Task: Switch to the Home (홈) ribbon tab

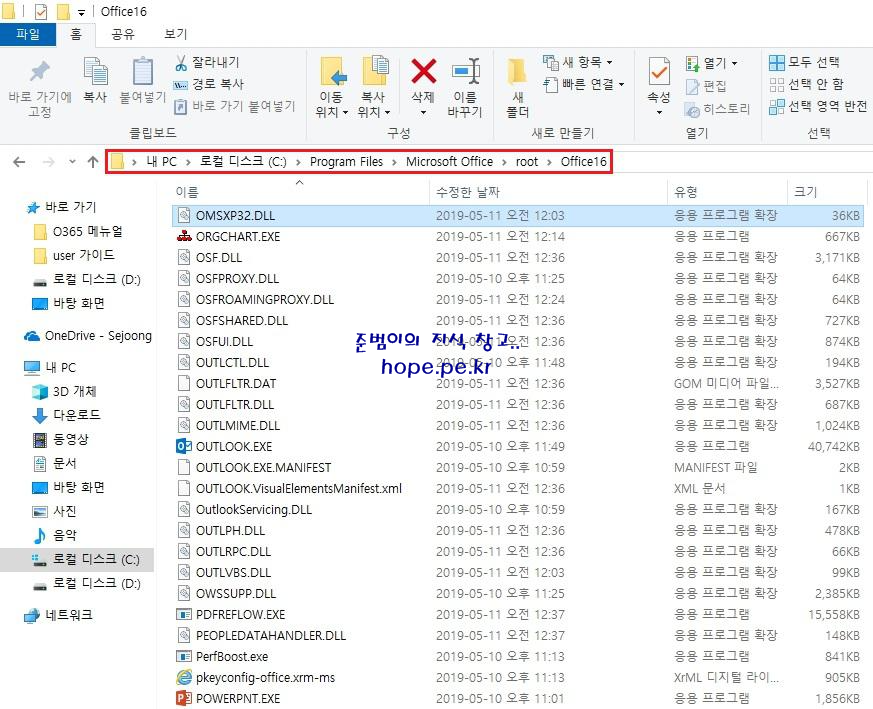Action: click(76, 35)
